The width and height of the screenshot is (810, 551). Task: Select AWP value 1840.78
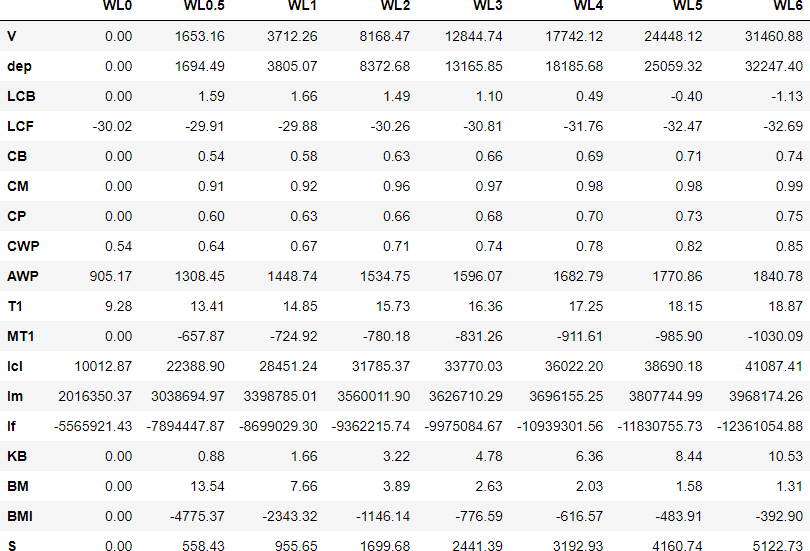(x=777, y=276)
